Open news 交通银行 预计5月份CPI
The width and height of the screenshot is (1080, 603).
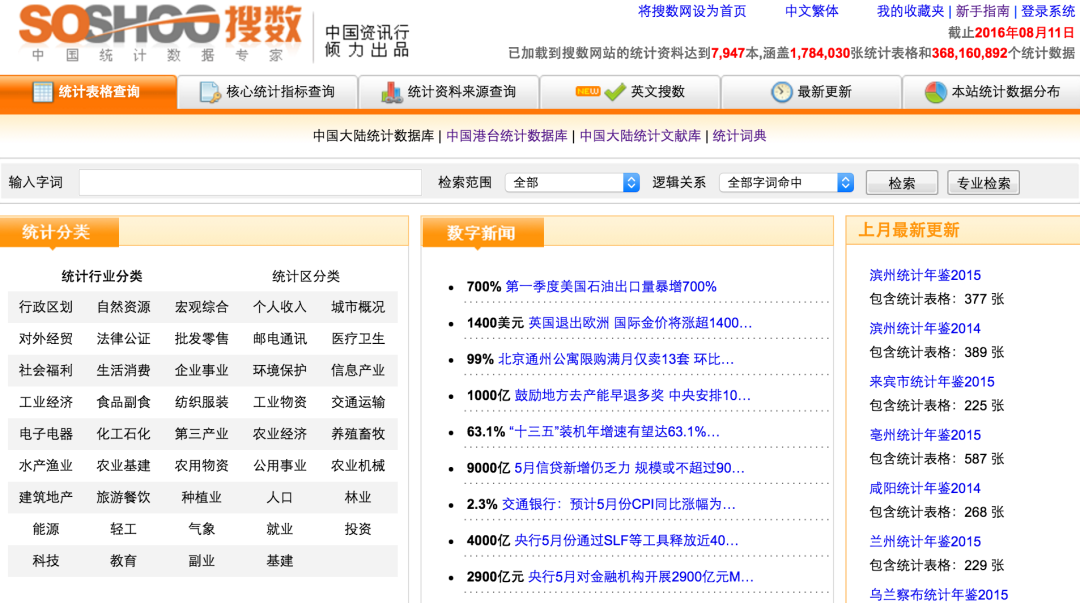coord(619,504)
